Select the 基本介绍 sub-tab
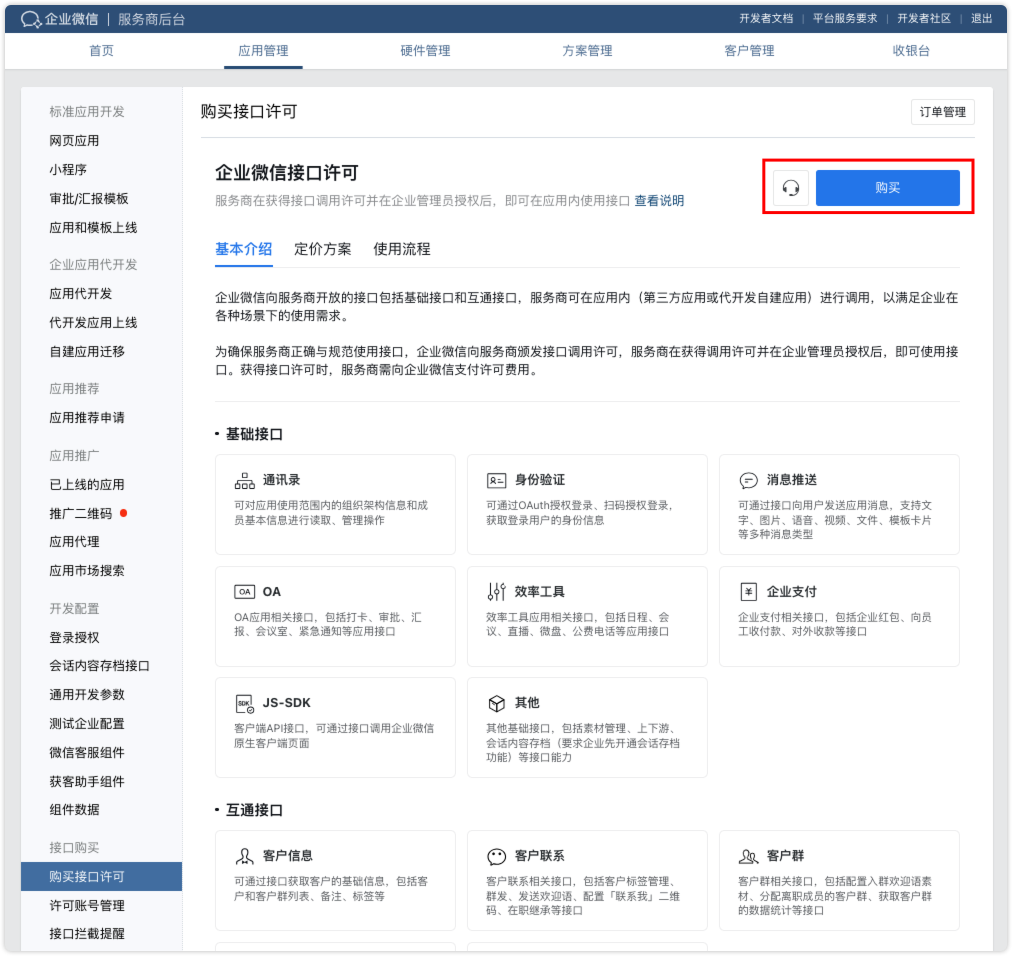1012x956 pixels. click(x=243, y=249)
